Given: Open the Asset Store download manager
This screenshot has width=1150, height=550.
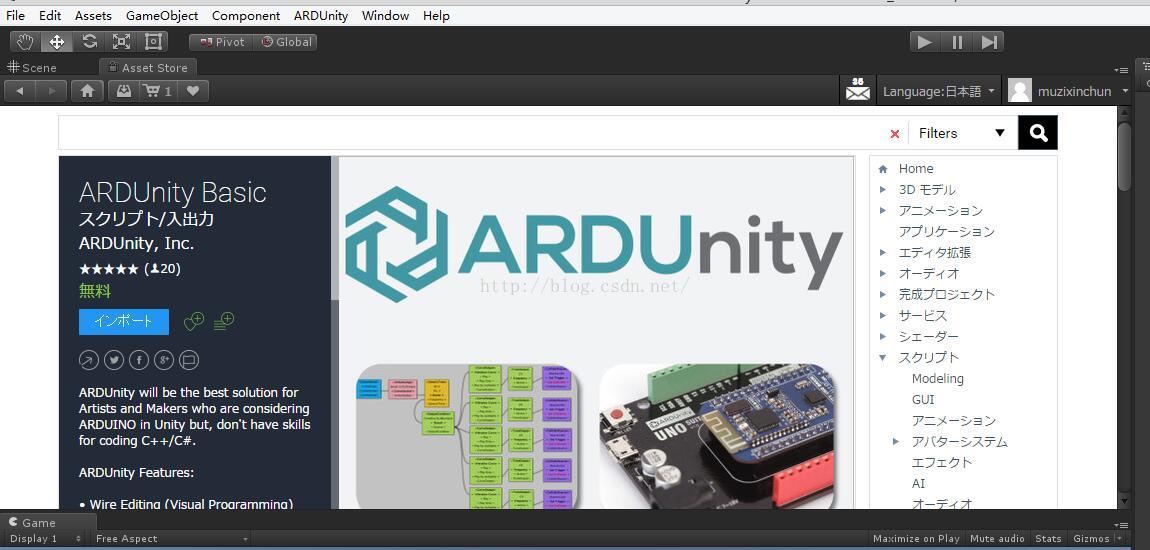Looking at the screenshot, I should (x=124, y=91).
